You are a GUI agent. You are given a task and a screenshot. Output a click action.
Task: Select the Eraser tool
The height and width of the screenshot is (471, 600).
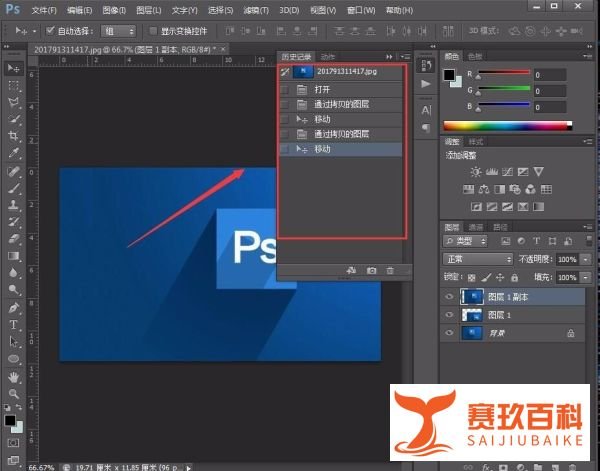13,239
